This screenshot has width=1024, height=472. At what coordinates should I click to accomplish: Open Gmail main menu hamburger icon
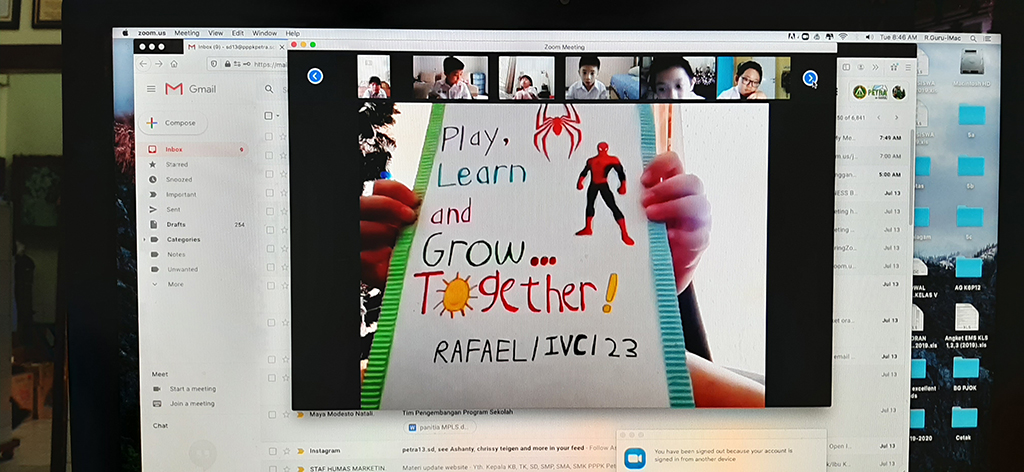[151, 89]
